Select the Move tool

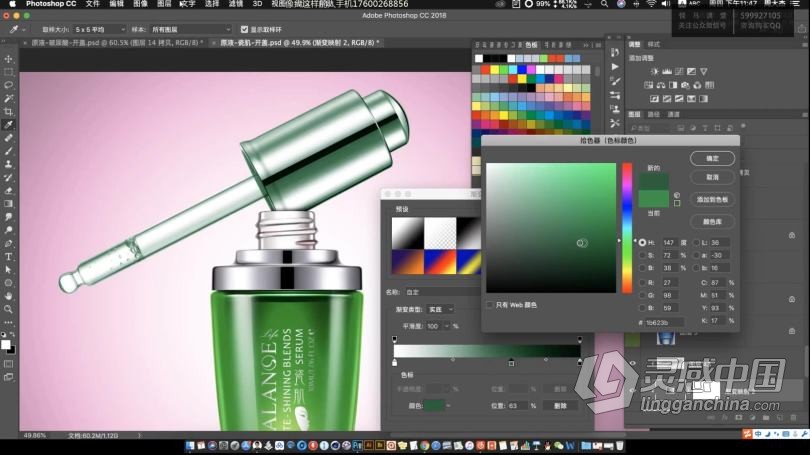pos(8,59)
